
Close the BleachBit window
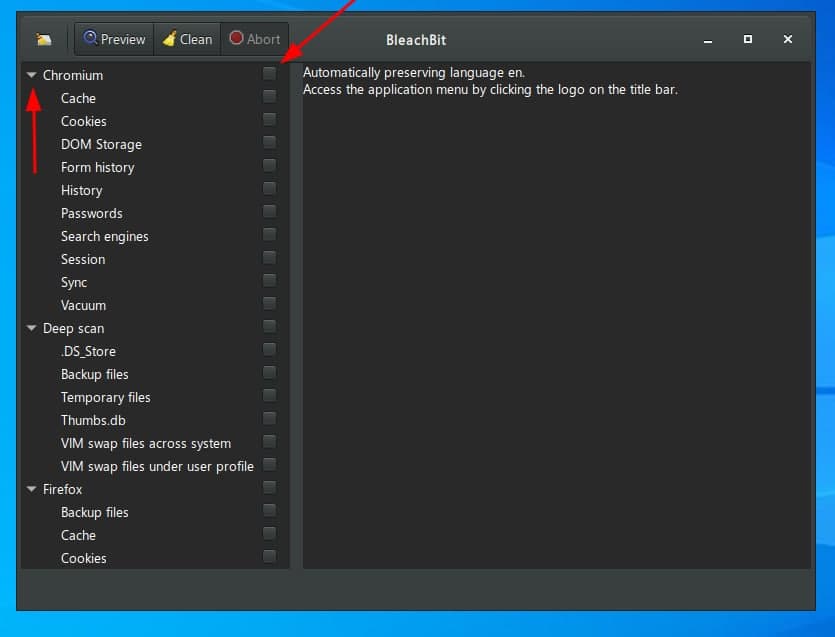[x=788, y=39]
